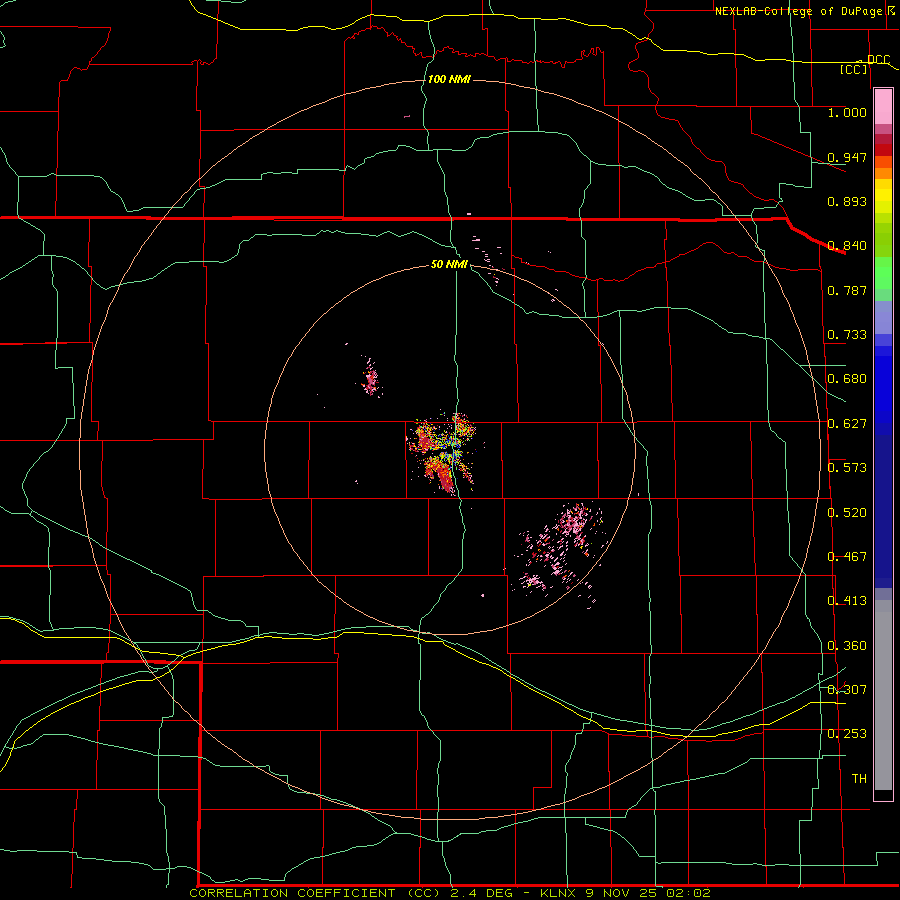The image size is (900, 900).
Task: Click the DCC product label above the scale
Action: pyautogui.click(x=878, y=59)
